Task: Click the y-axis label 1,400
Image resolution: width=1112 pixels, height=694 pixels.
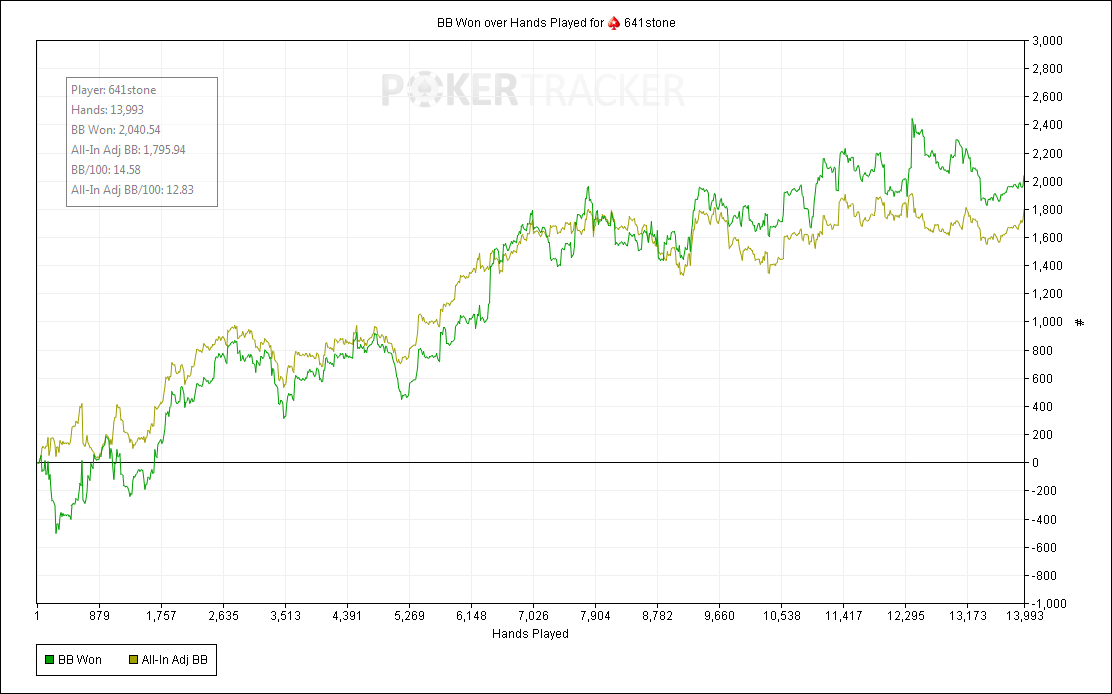Action: point(1048,266)
